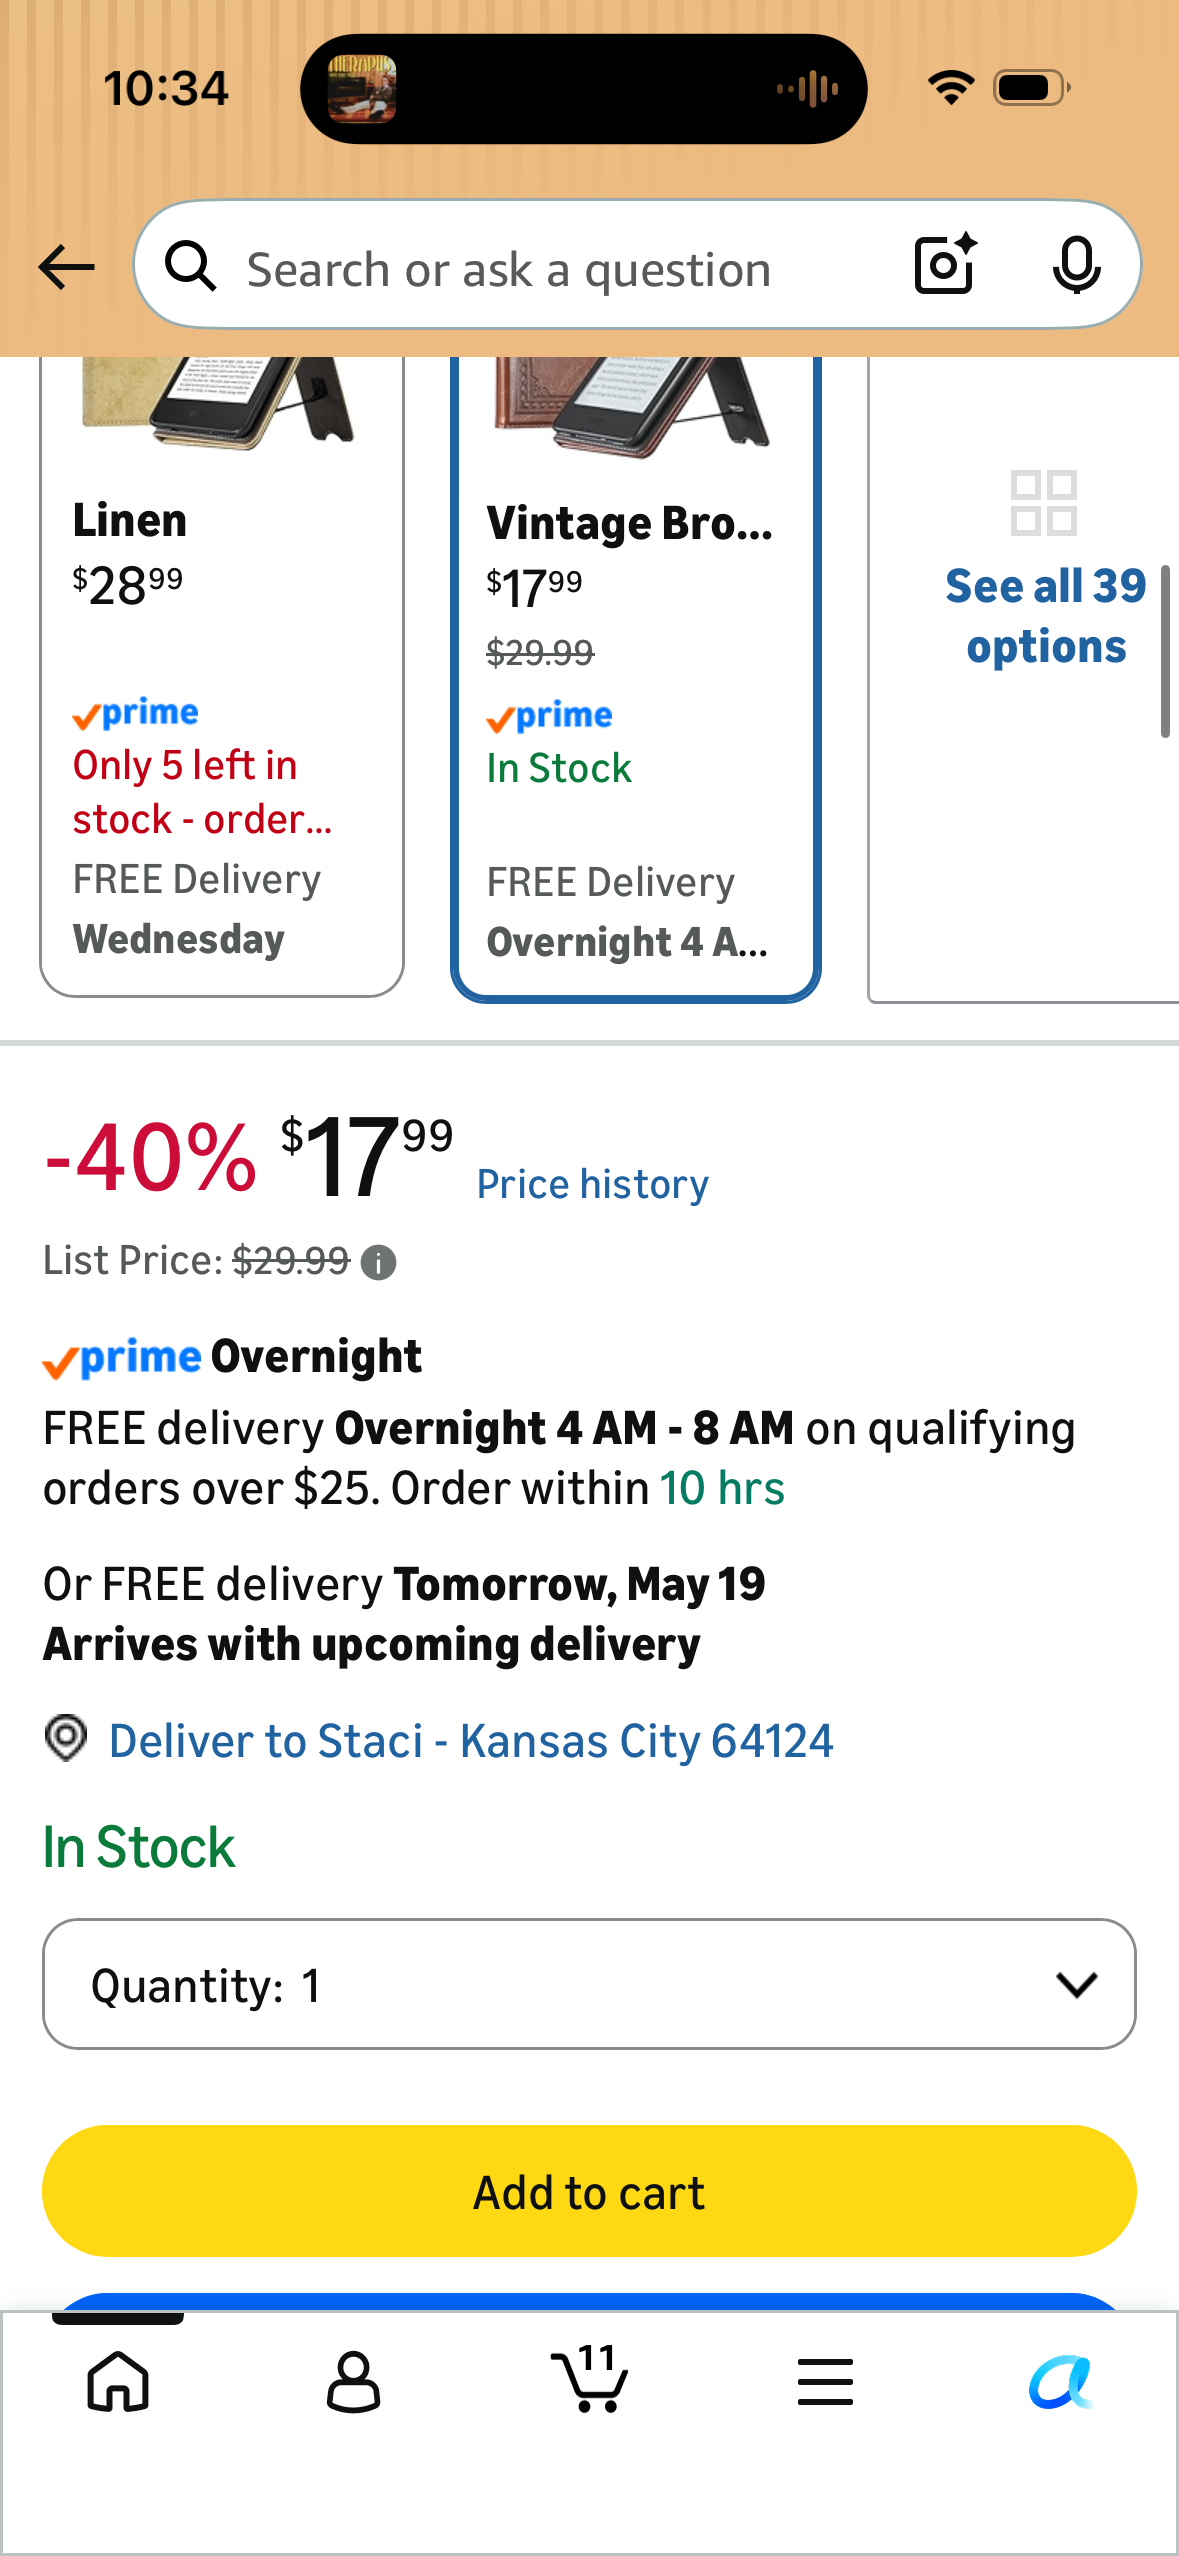Expand the Quantity dropdown

[589, 1984]
